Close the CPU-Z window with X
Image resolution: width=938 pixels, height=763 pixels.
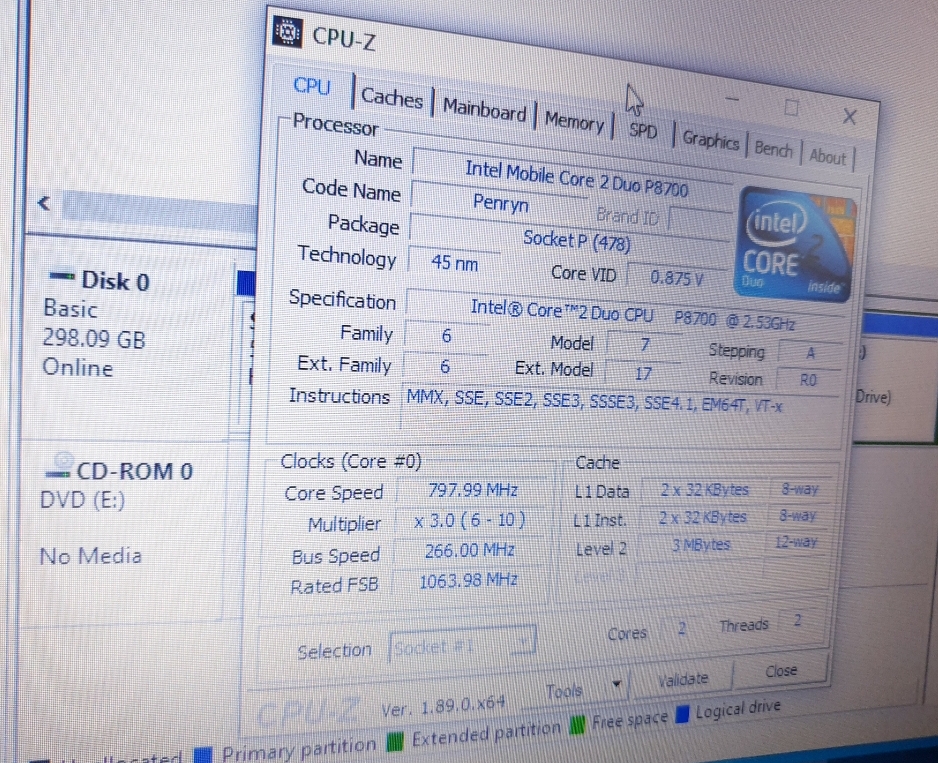(849, 117)
